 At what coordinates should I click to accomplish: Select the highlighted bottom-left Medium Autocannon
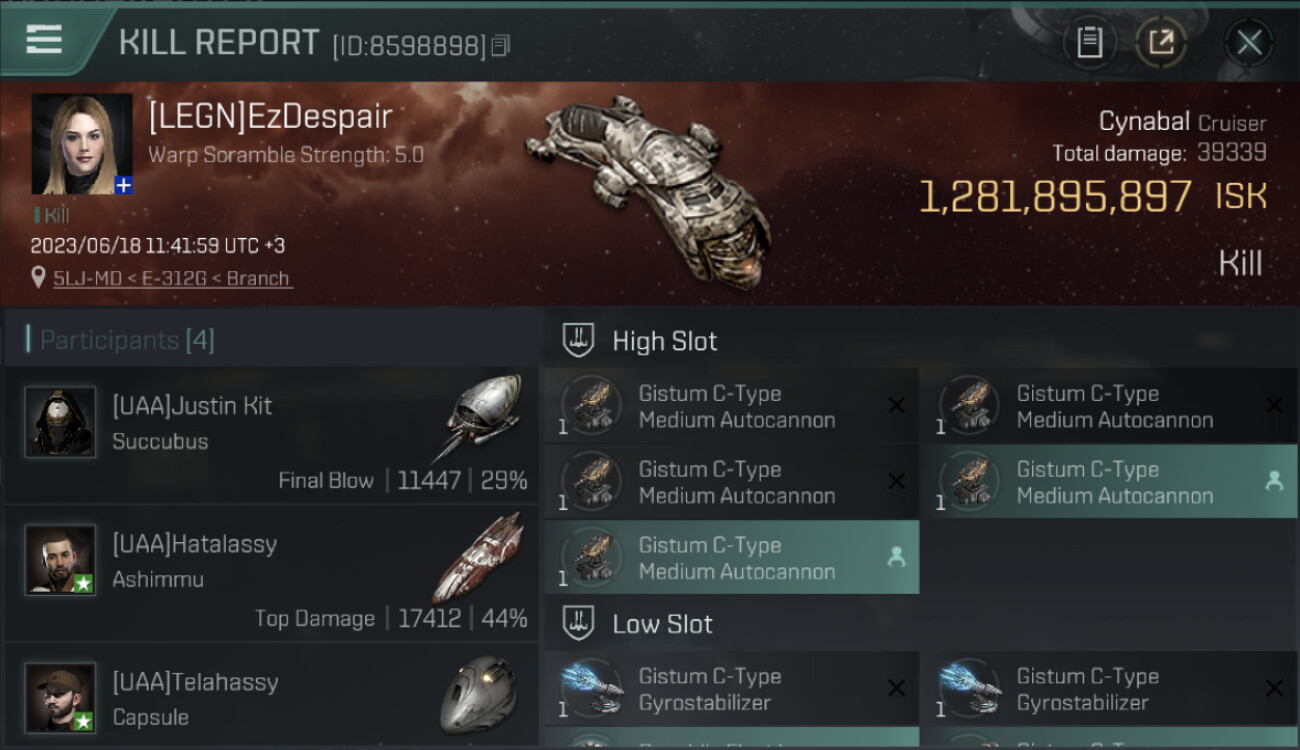[731, 558]
